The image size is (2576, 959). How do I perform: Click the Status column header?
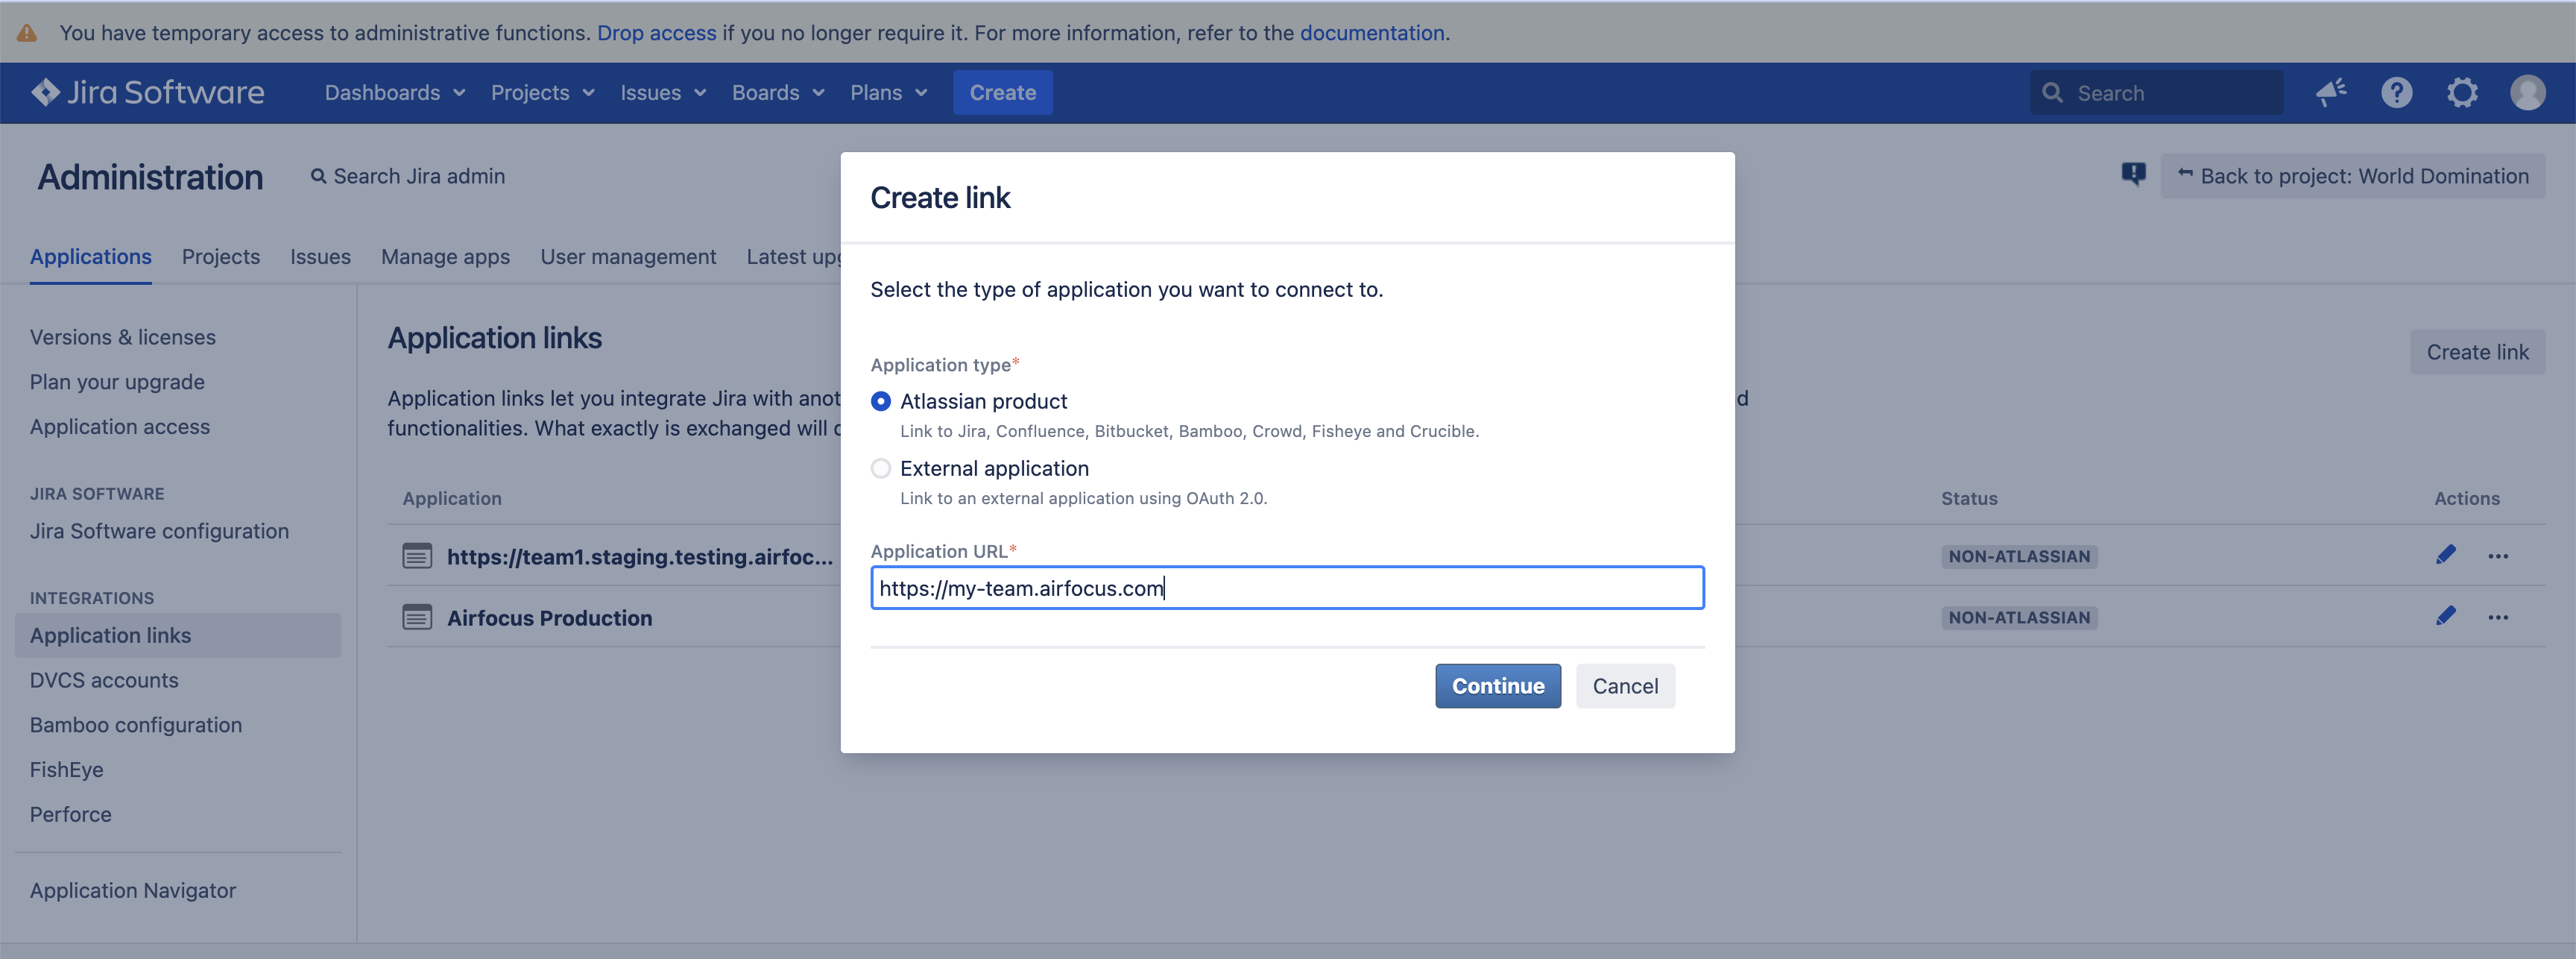coord(1969,498)
